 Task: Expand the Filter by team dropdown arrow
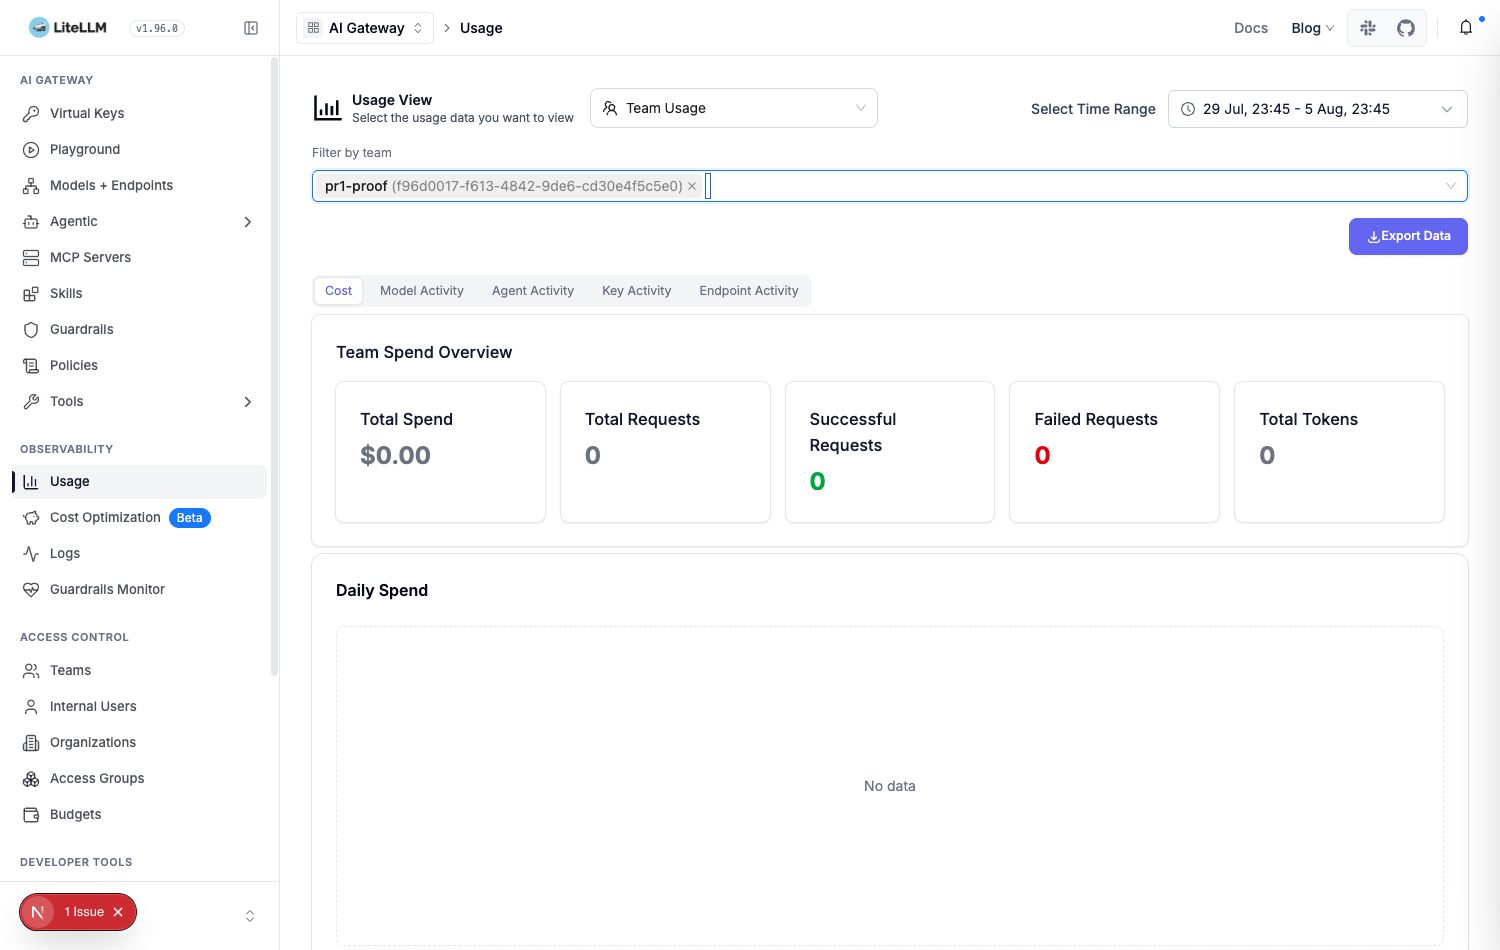1451,186
